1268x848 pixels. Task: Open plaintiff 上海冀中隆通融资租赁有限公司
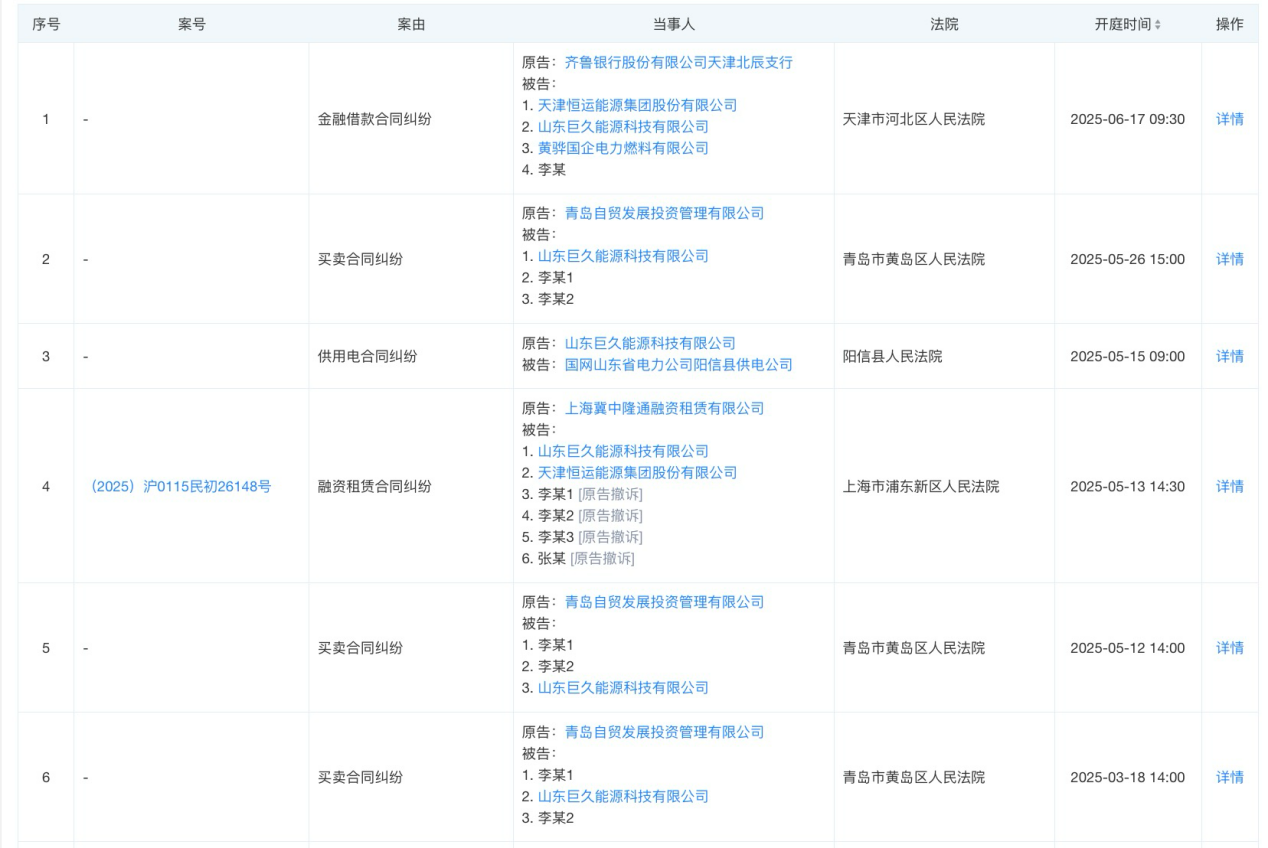[664, 408]
